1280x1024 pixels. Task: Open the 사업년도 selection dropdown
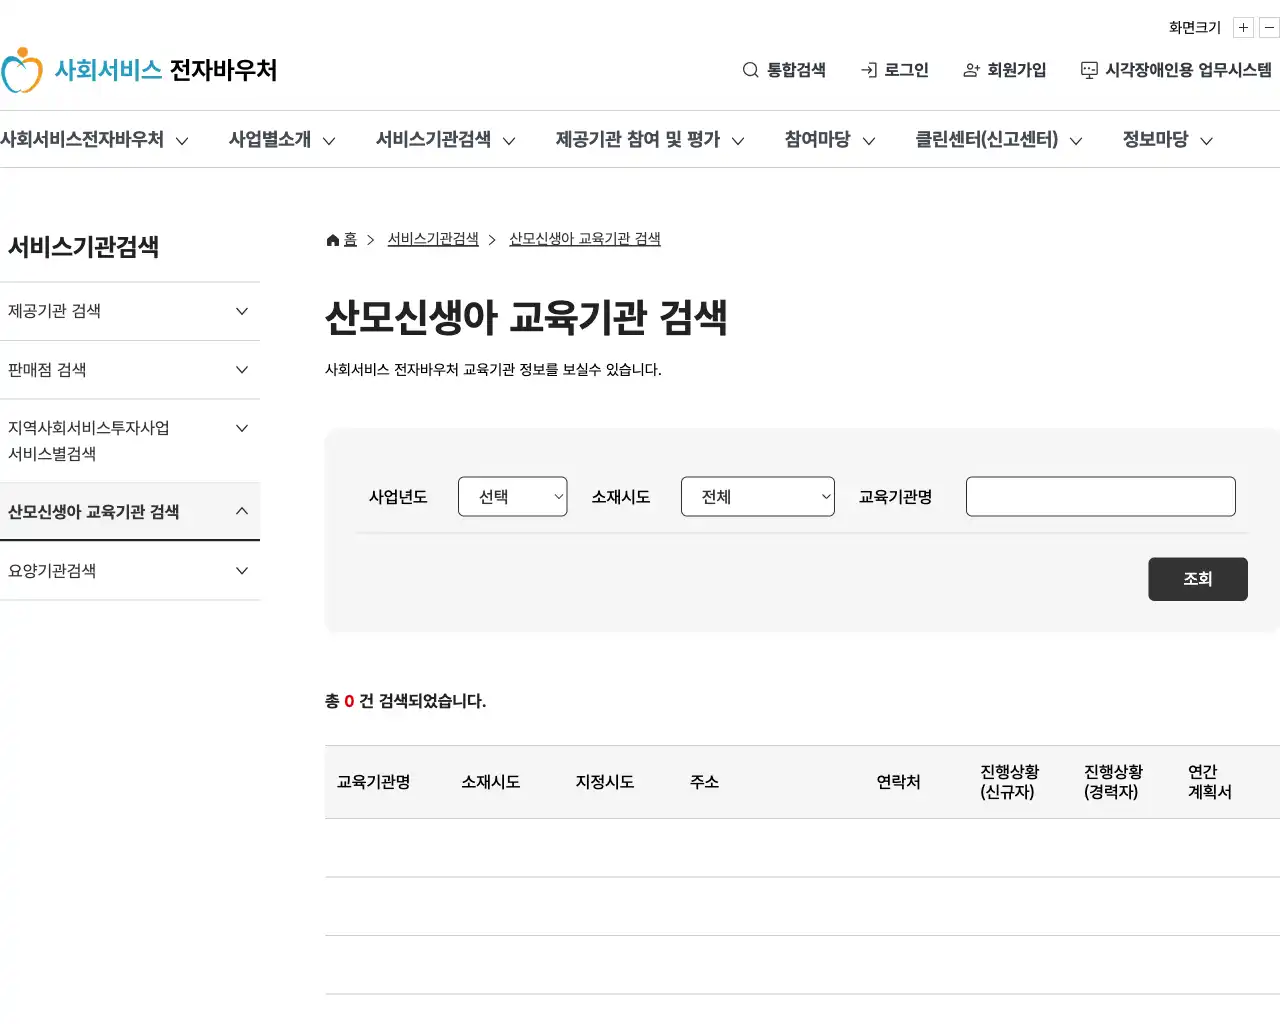tap(512, 496)
